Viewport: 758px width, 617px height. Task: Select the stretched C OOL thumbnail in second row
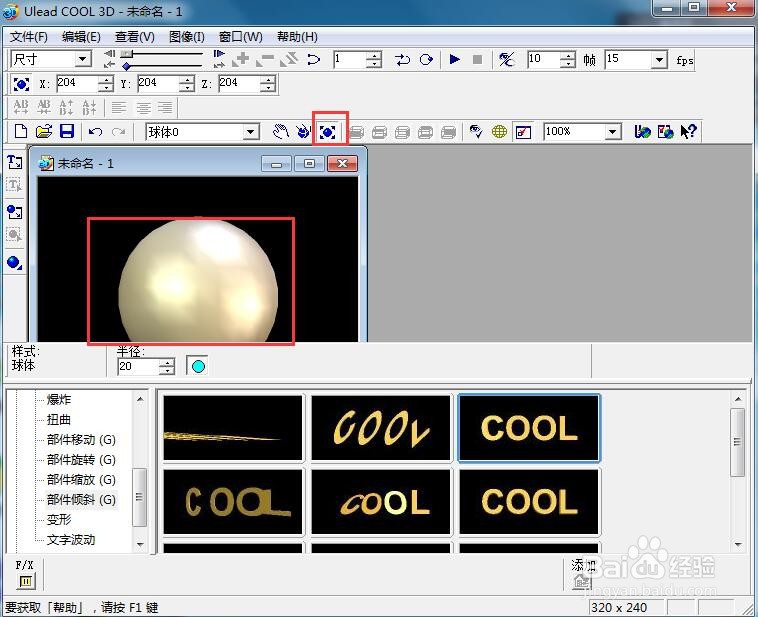click(233, 502)
